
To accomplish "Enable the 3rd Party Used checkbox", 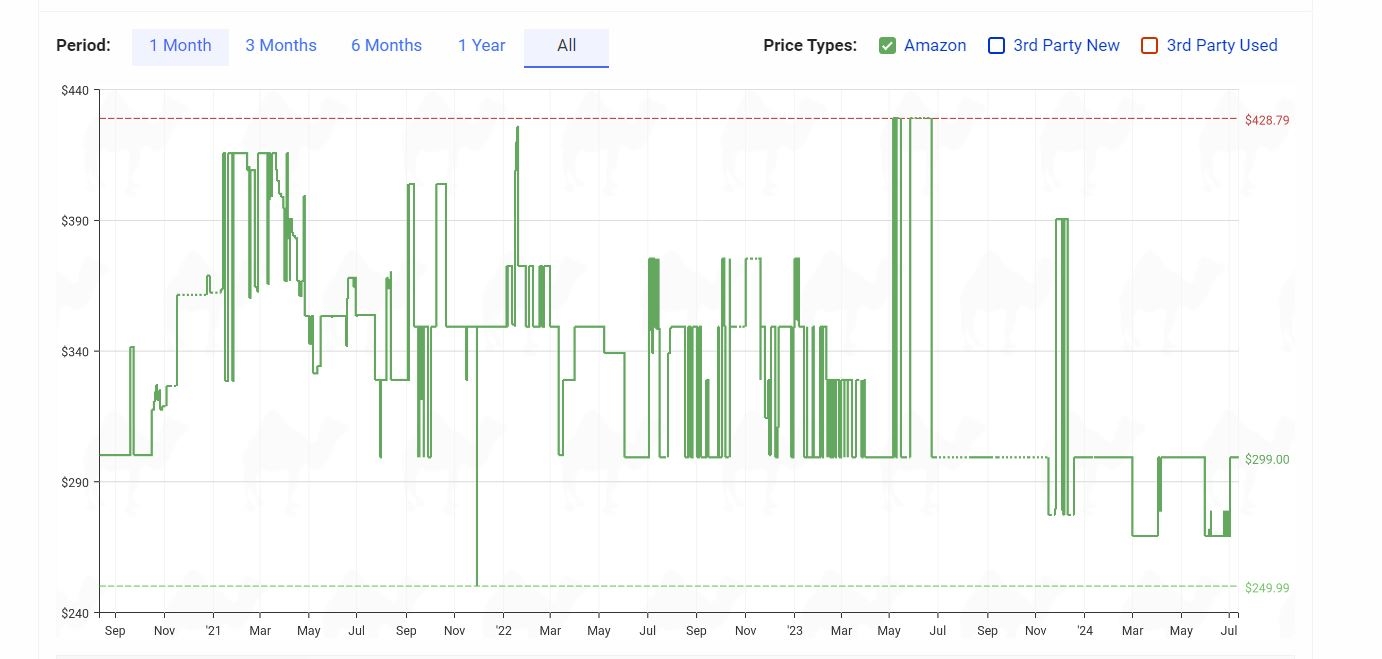I will [x=1150, y=46].
